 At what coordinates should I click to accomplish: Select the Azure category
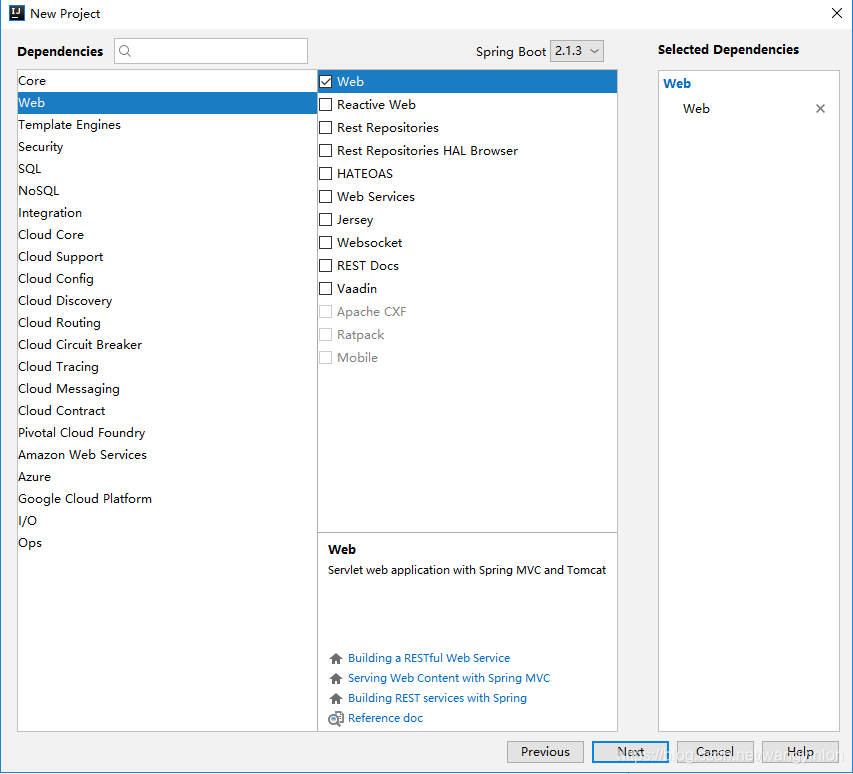167,477
